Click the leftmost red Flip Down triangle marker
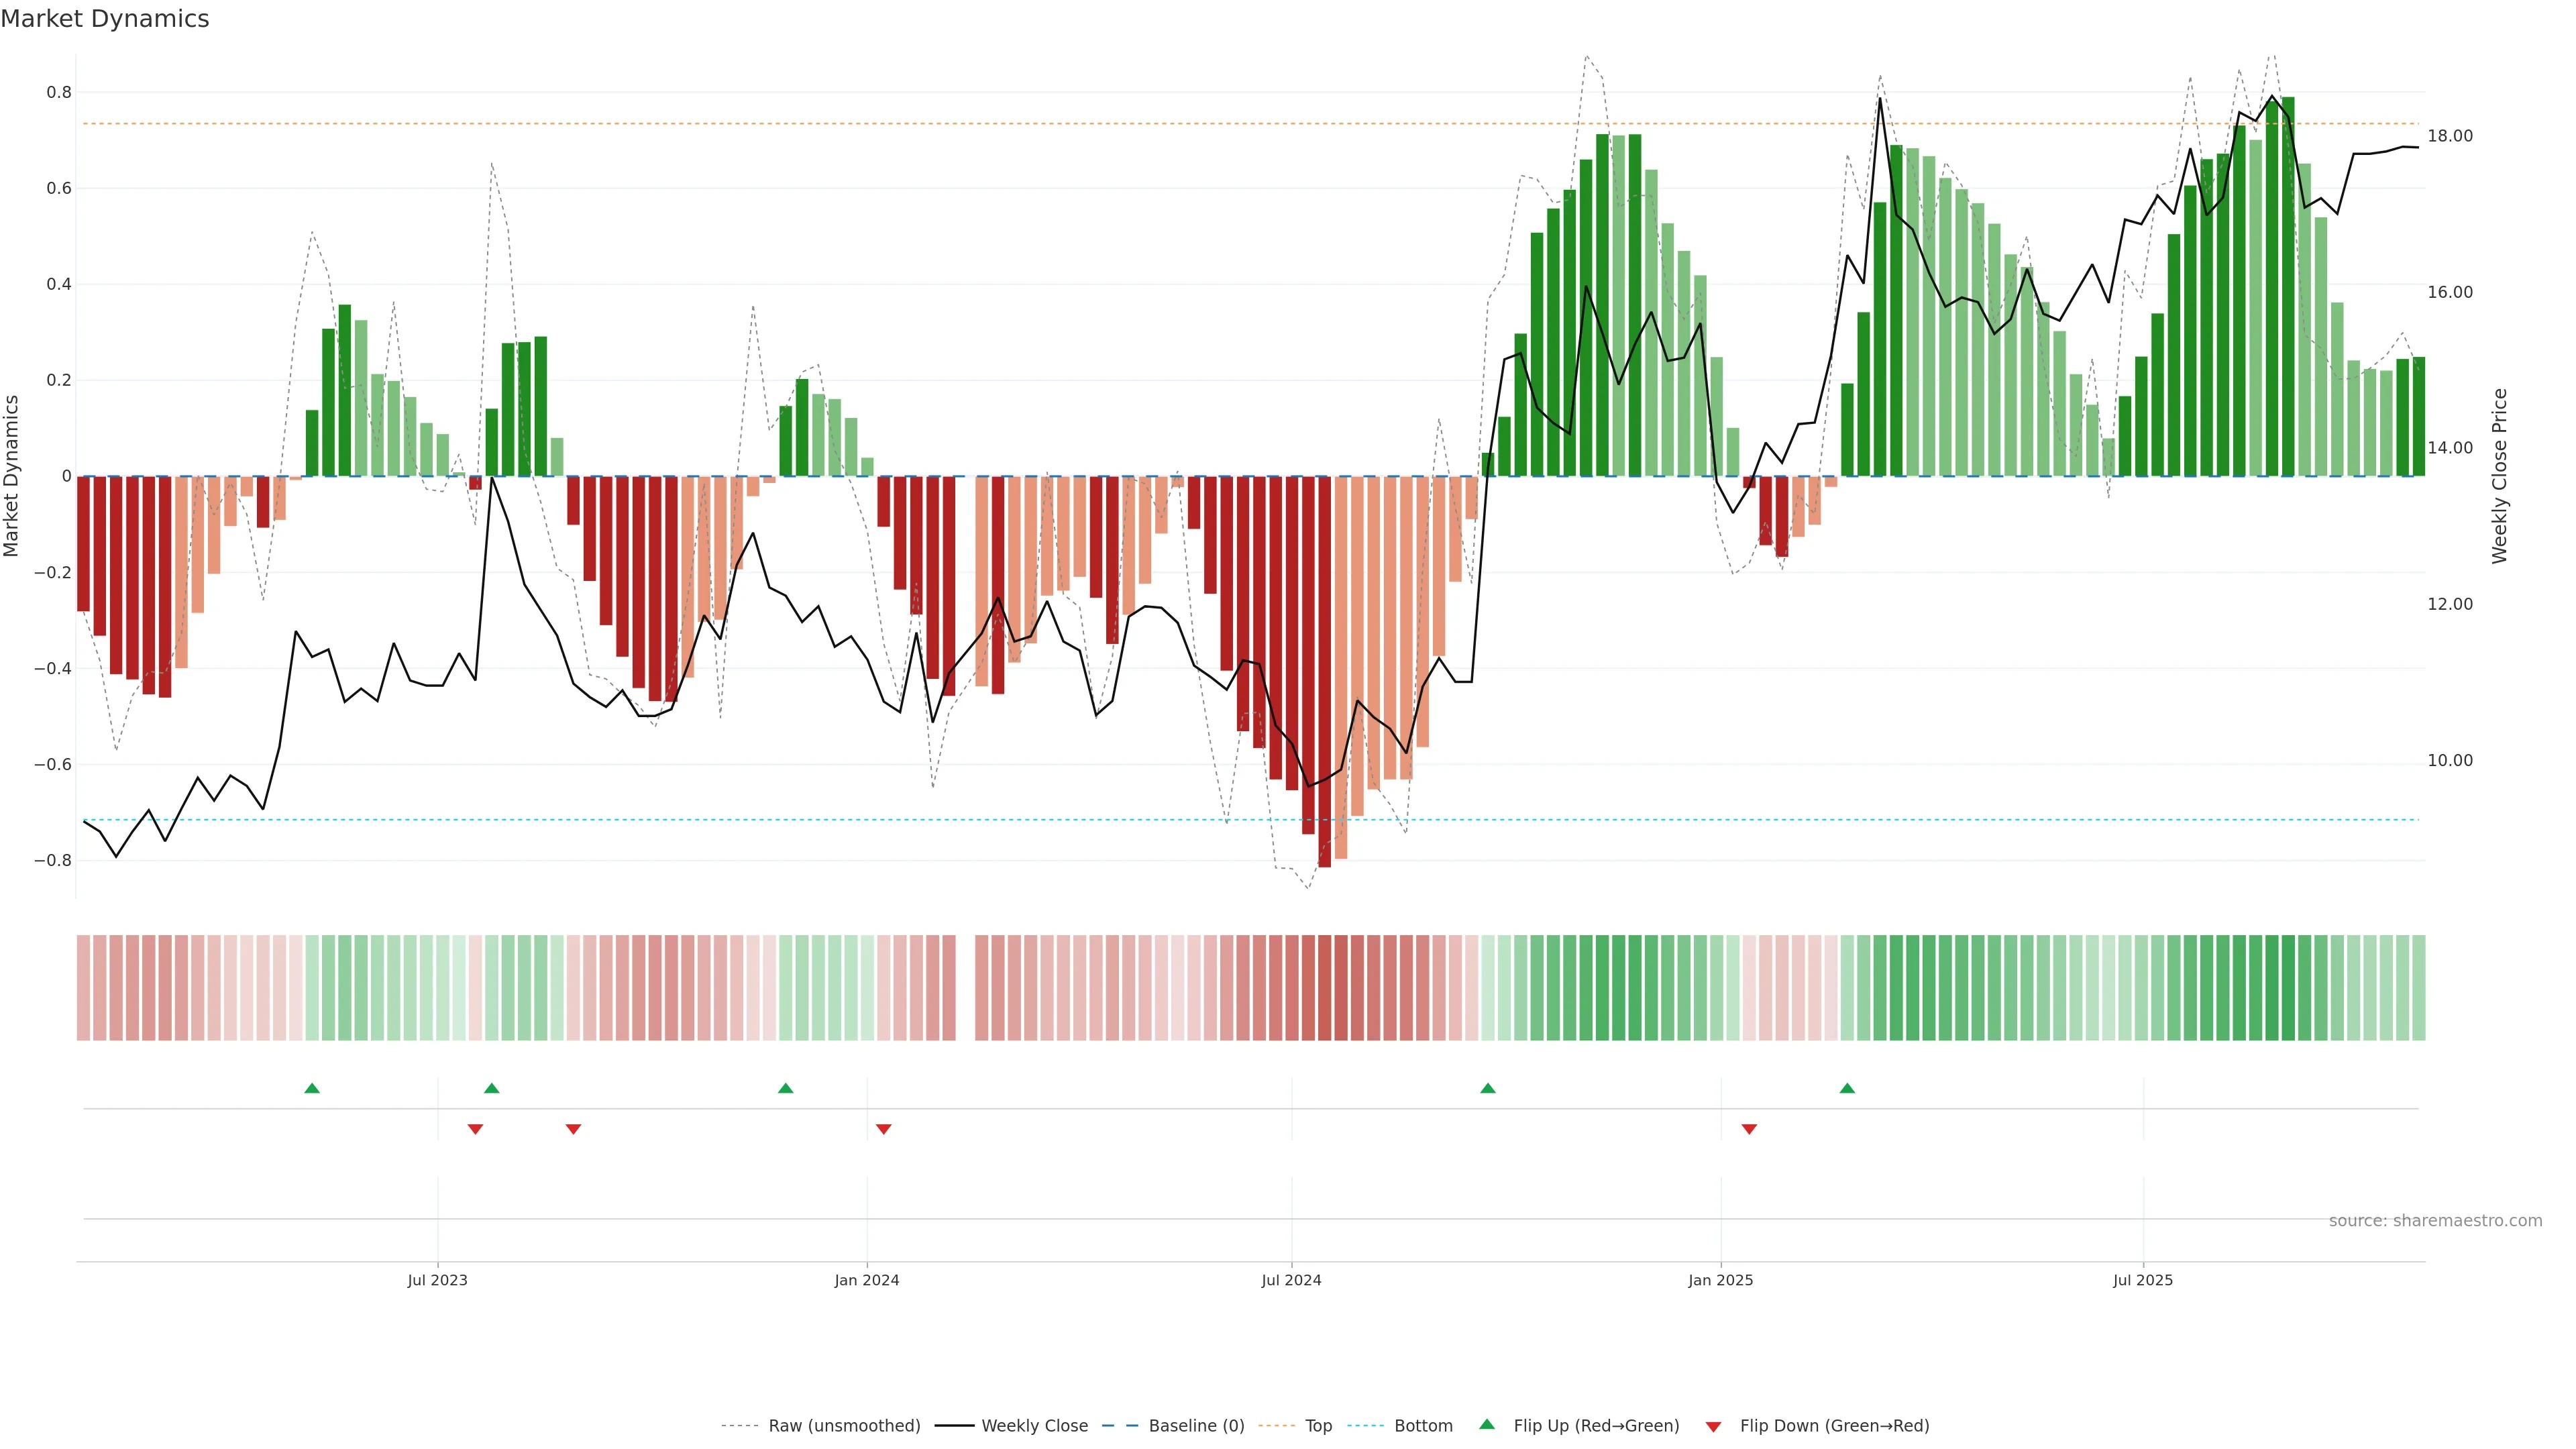The height and width of the screenshot is (1449, 2576). pyautogui.click(x=475, y=1129)
